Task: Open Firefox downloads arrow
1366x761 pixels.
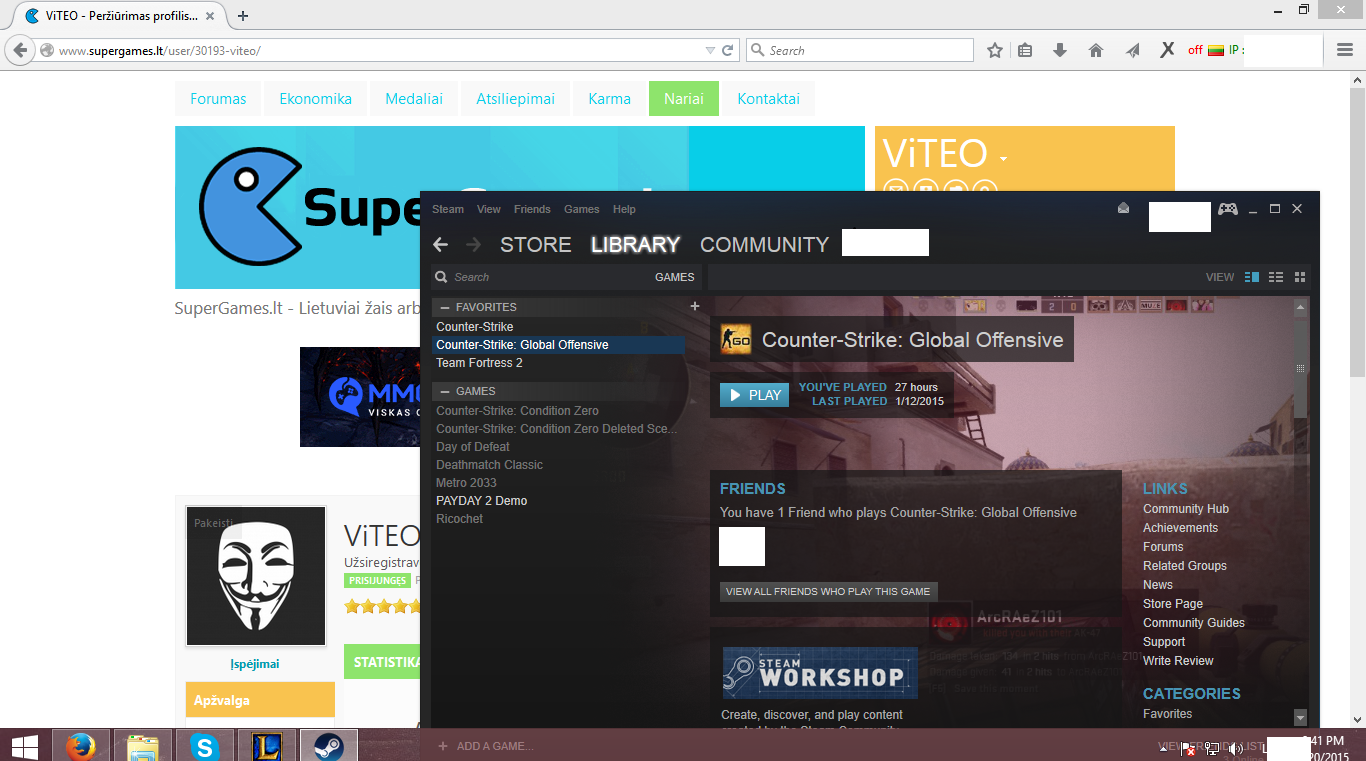Action: [1060, 50]
